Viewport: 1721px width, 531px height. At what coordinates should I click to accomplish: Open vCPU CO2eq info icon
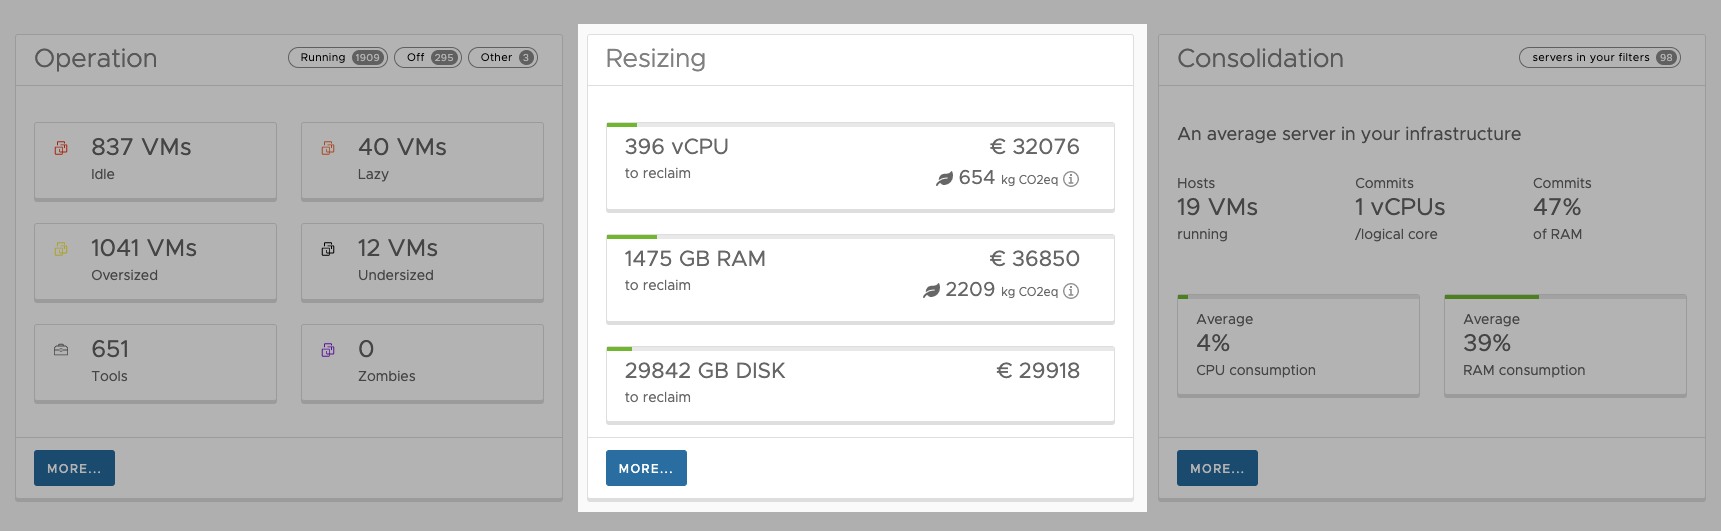tap(1071, 179)
